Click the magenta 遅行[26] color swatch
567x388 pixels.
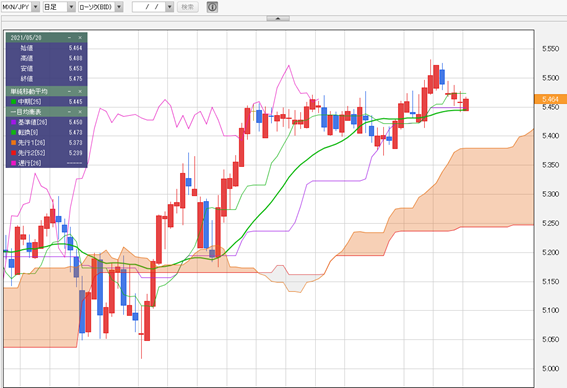tap(13, 163)
